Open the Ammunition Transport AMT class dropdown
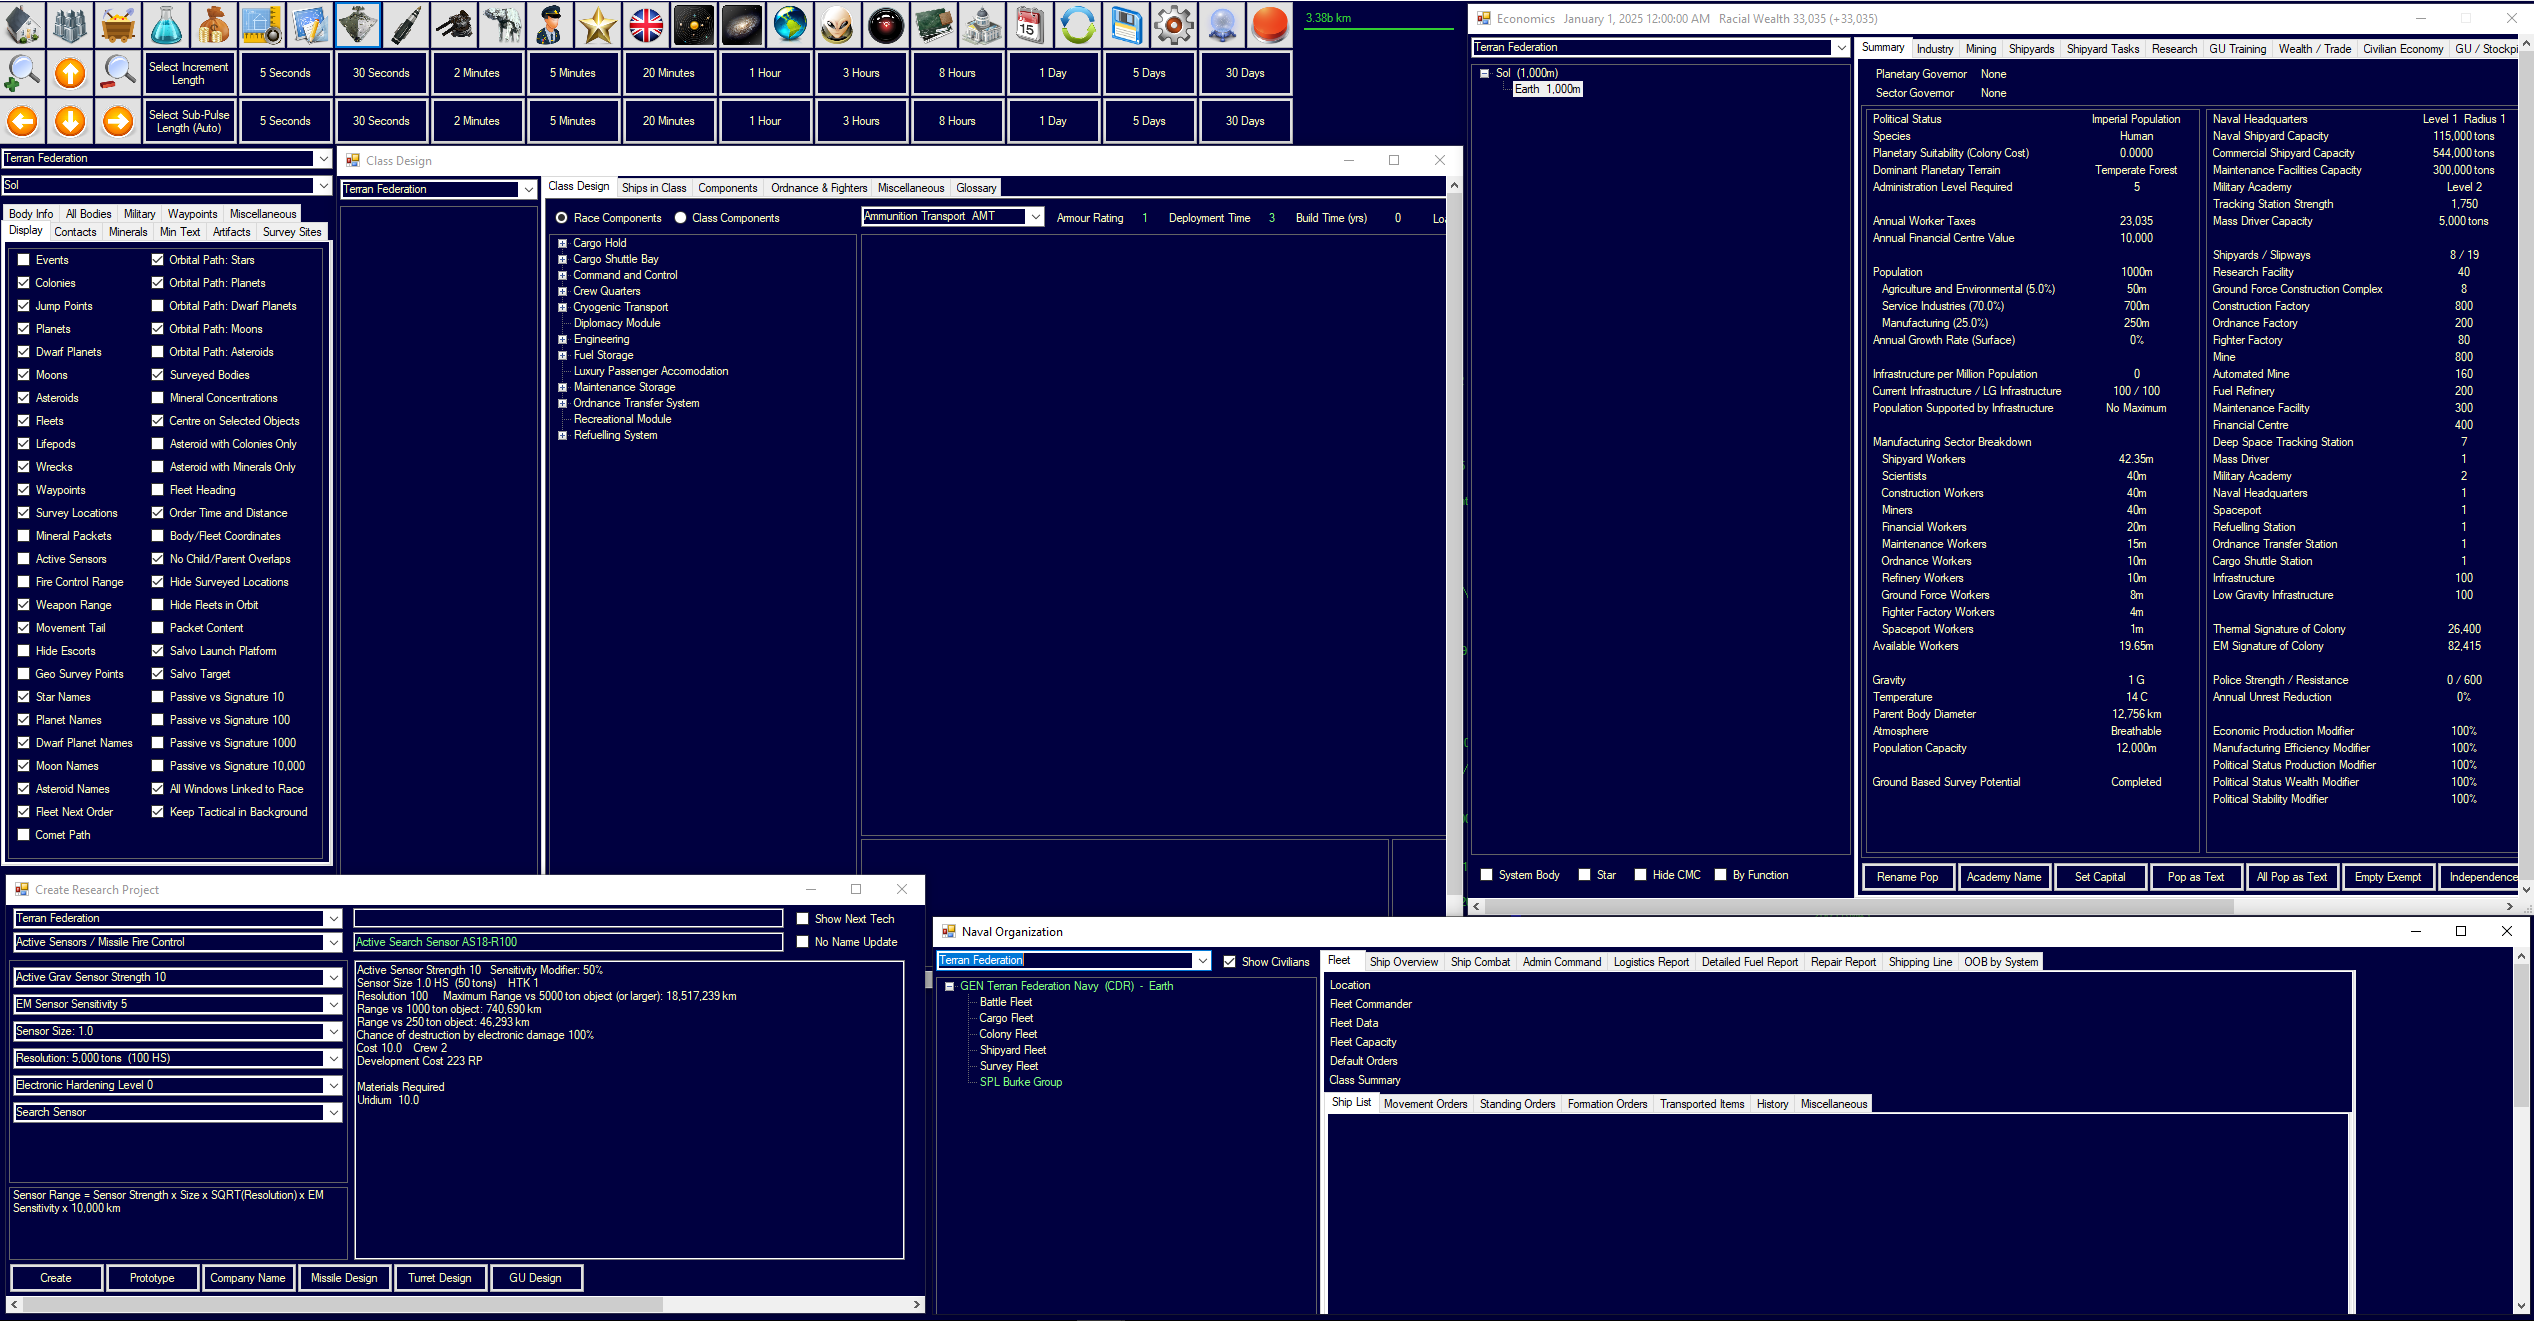The height and width of the screenshot is (1321, 2534). coord(1036,217)
